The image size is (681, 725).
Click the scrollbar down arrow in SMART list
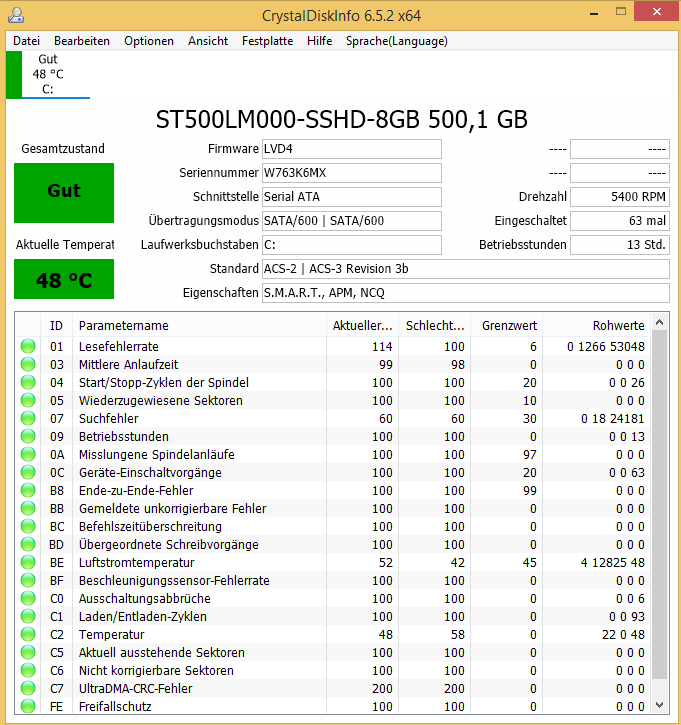[660, 705]
